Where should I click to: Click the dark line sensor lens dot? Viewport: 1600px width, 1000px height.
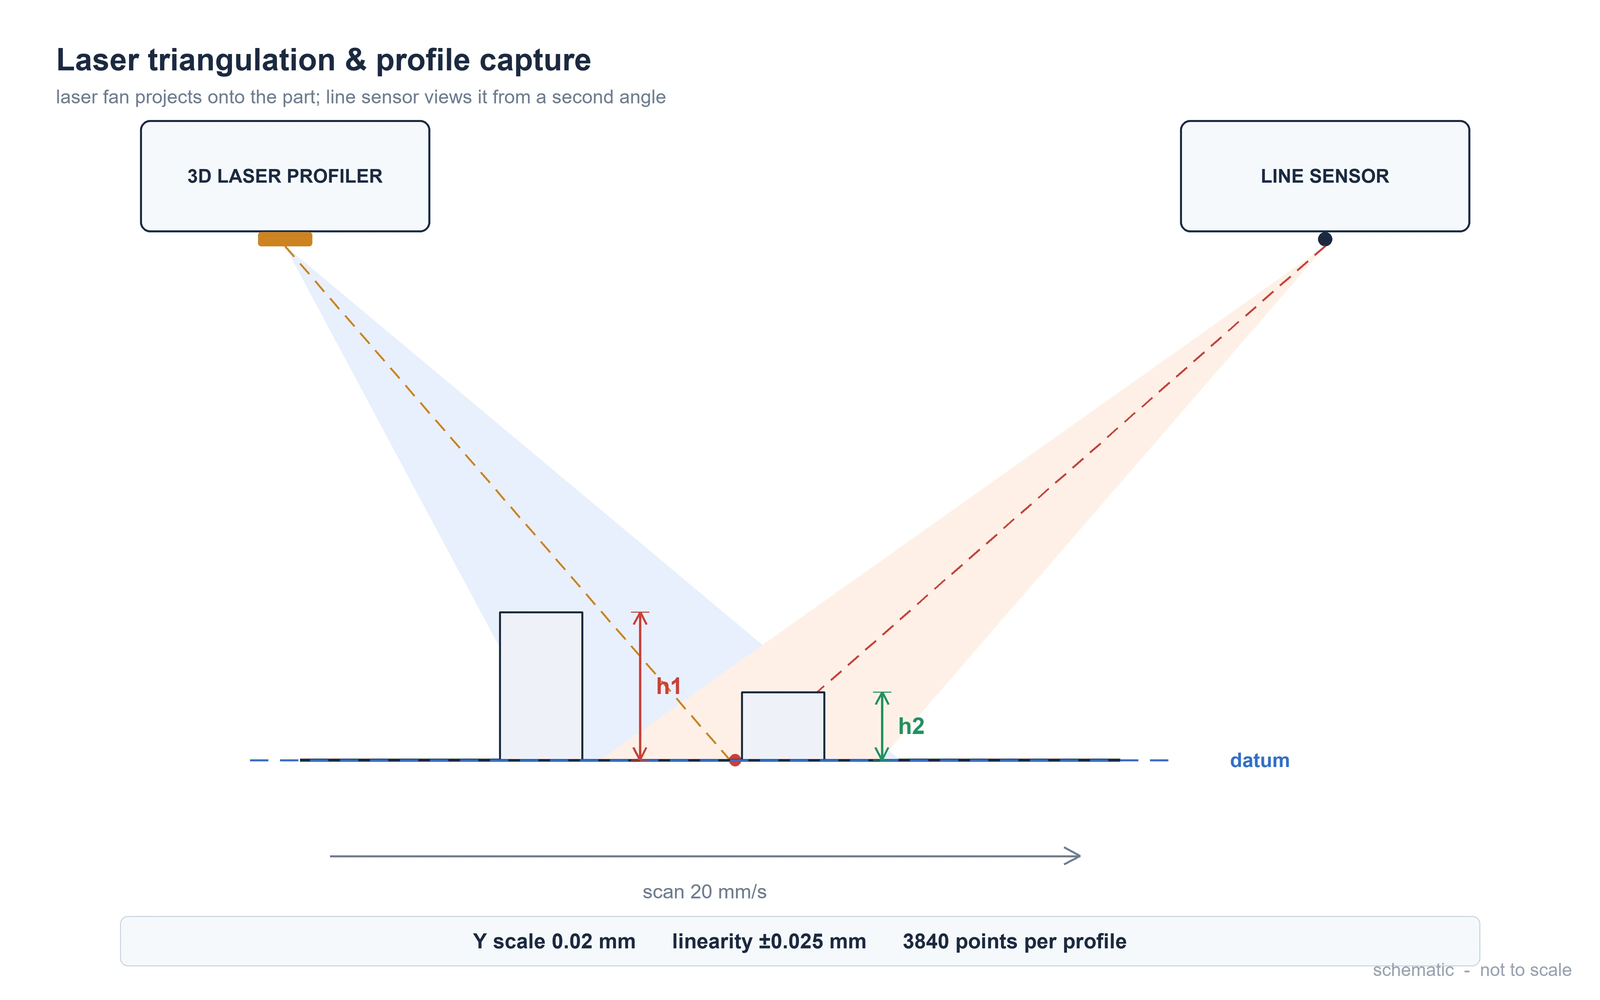click(x=1325, y=239)
